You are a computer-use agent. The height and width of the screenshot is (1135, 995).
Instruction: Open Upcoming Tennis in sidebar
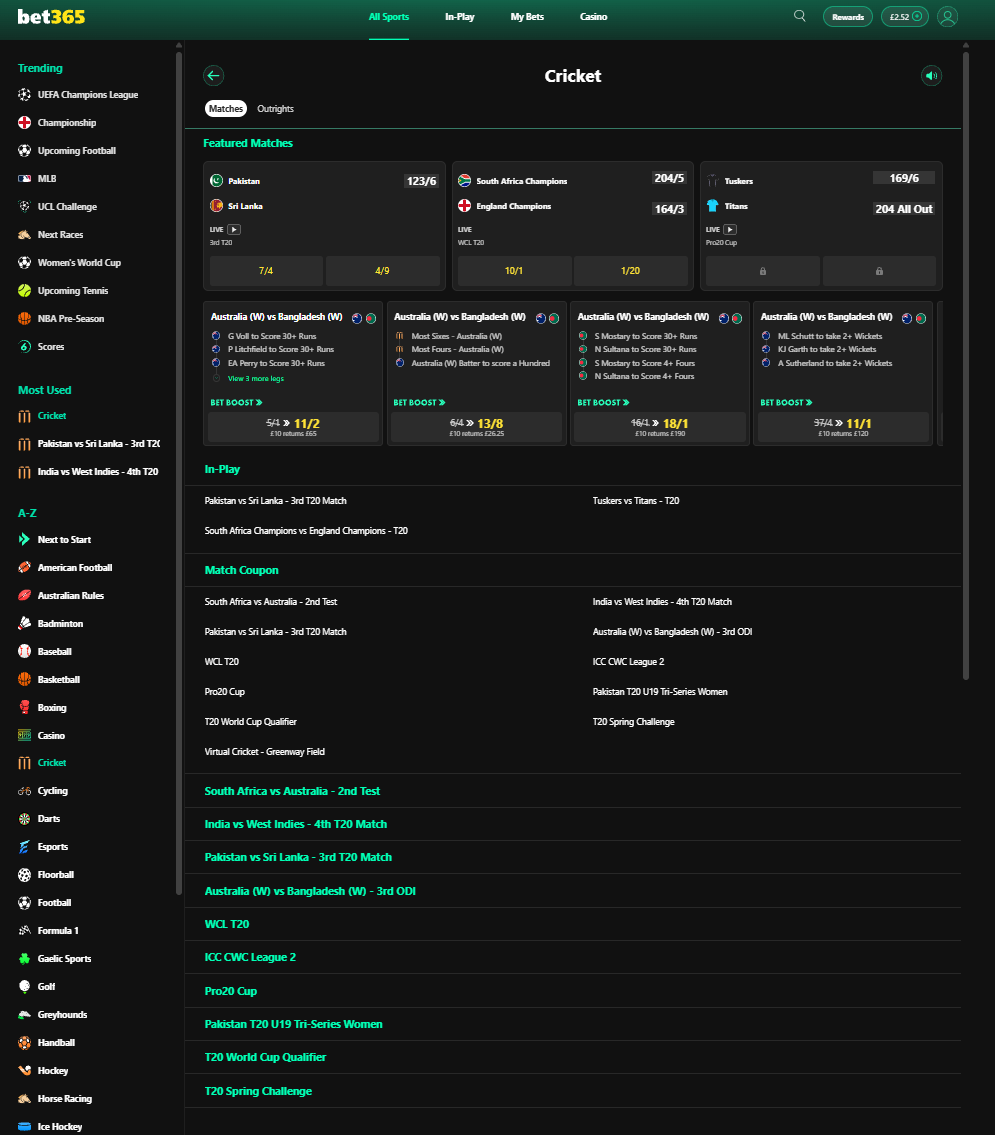coord(72,291)
